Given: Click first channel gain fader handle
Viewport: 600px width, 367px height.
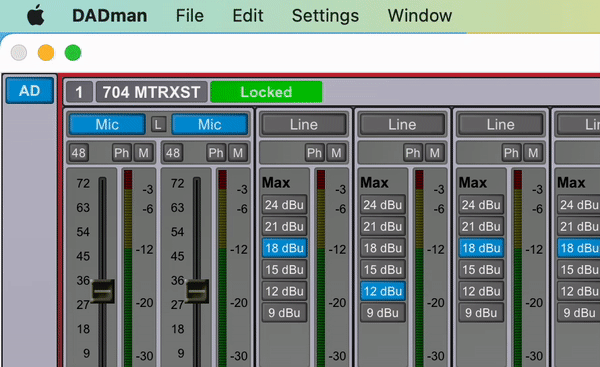Looking at the screenshot, I should [103, 291].
